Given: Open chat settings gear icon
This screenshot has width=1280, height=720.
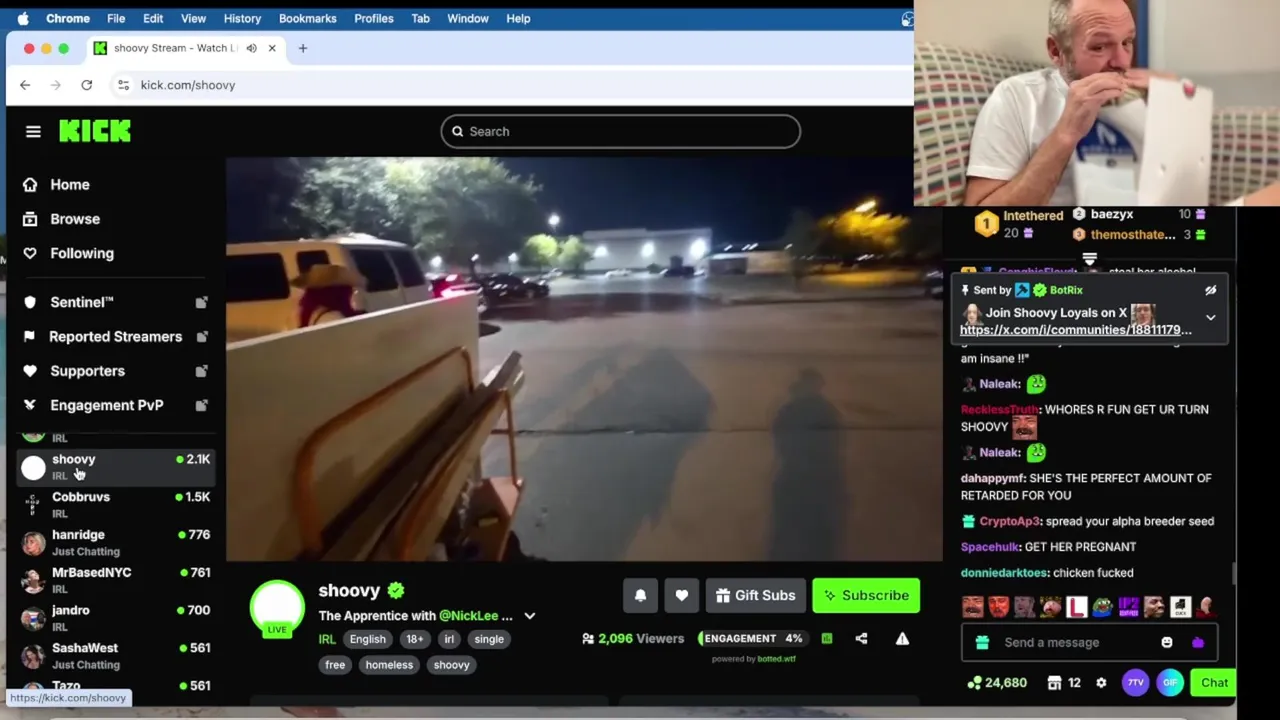Looking at the screenshot, I should point(1101,683).
